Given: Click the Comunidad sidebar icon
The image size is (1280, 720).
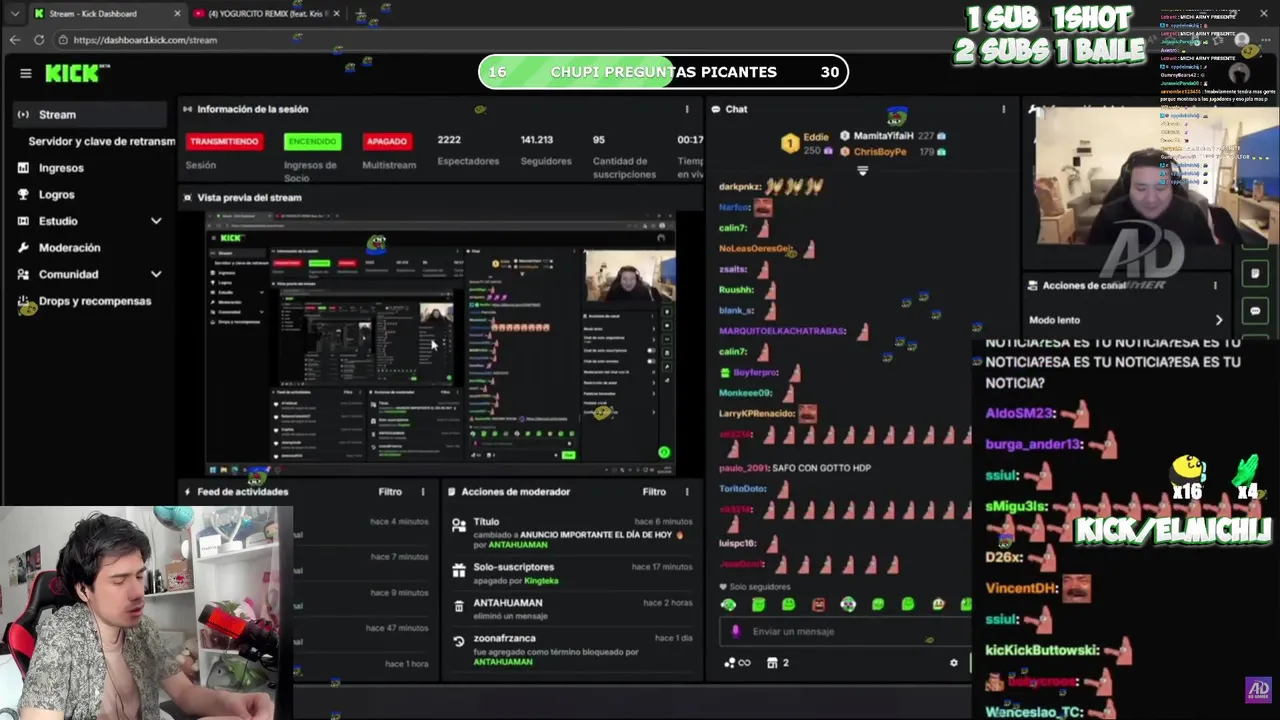Looking at the screenshot, I should coord(23,274).
